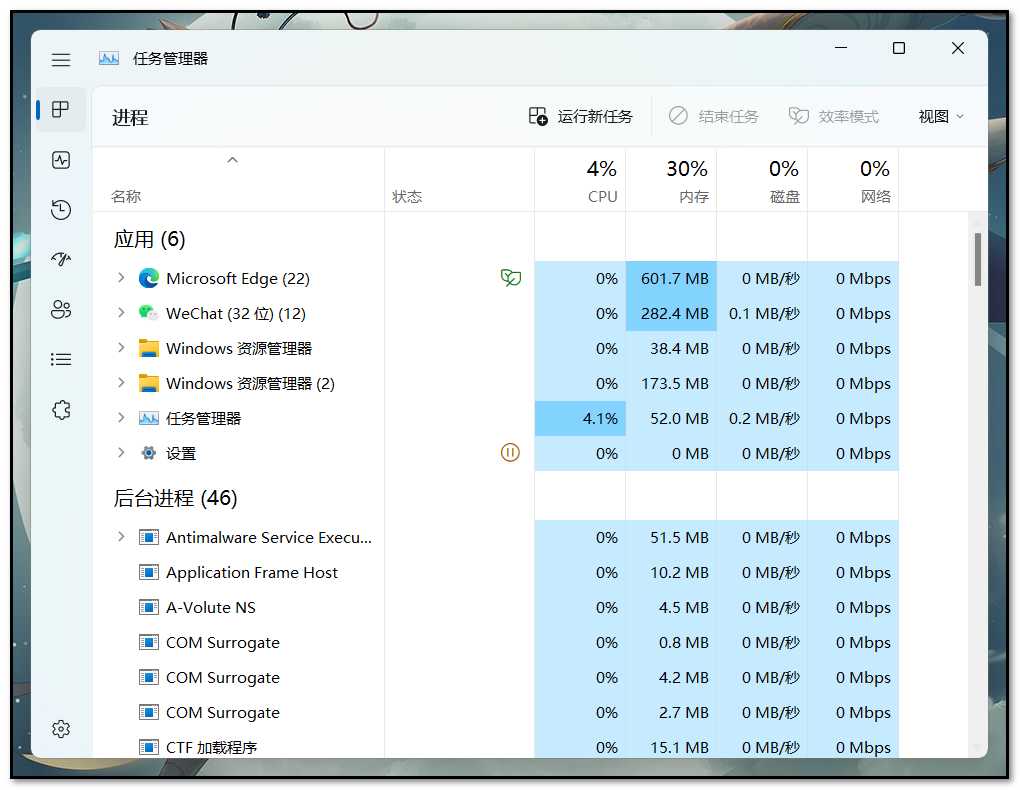Click the 效率模式 button
Image resolution: width=1020 pixels, height=790 pixels.
tap(834, 117)
